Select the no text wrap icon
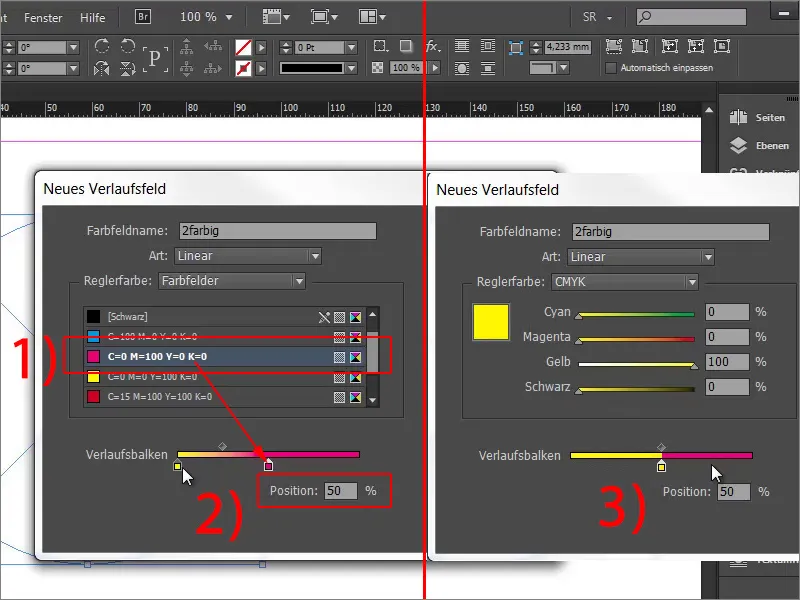This screenshot has height=600, width=800. [462, 46]
